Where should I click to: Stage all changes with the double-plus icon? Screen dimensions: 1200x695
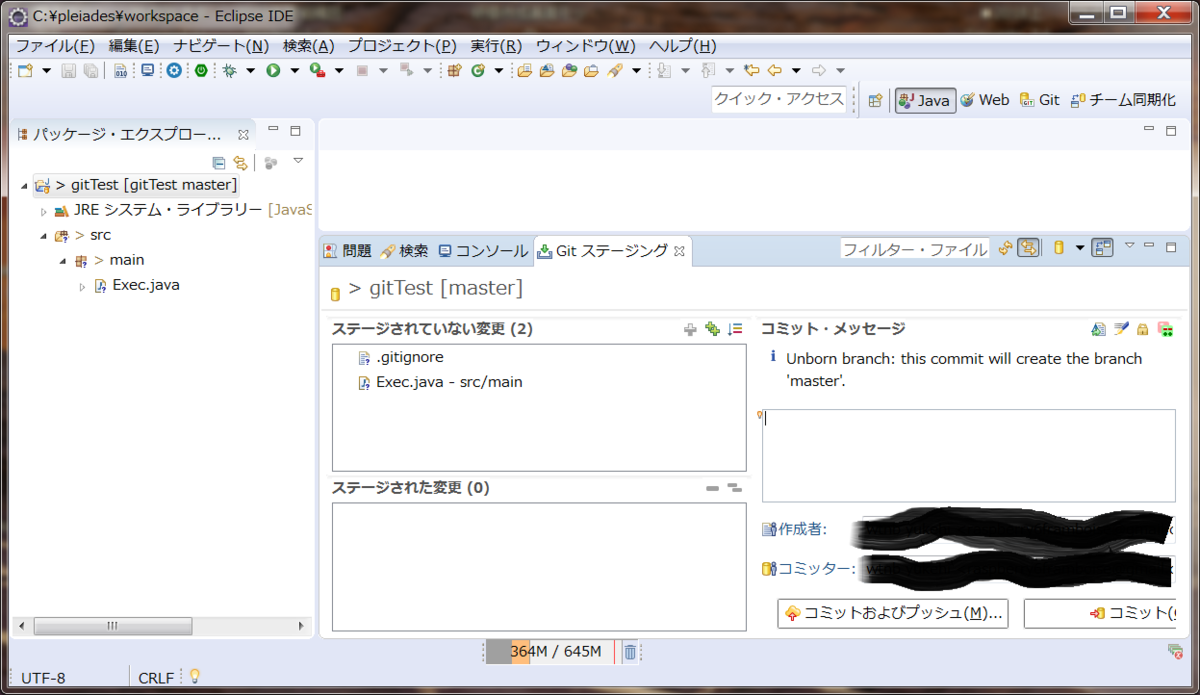pyautogui.click(x=712, y=328)
